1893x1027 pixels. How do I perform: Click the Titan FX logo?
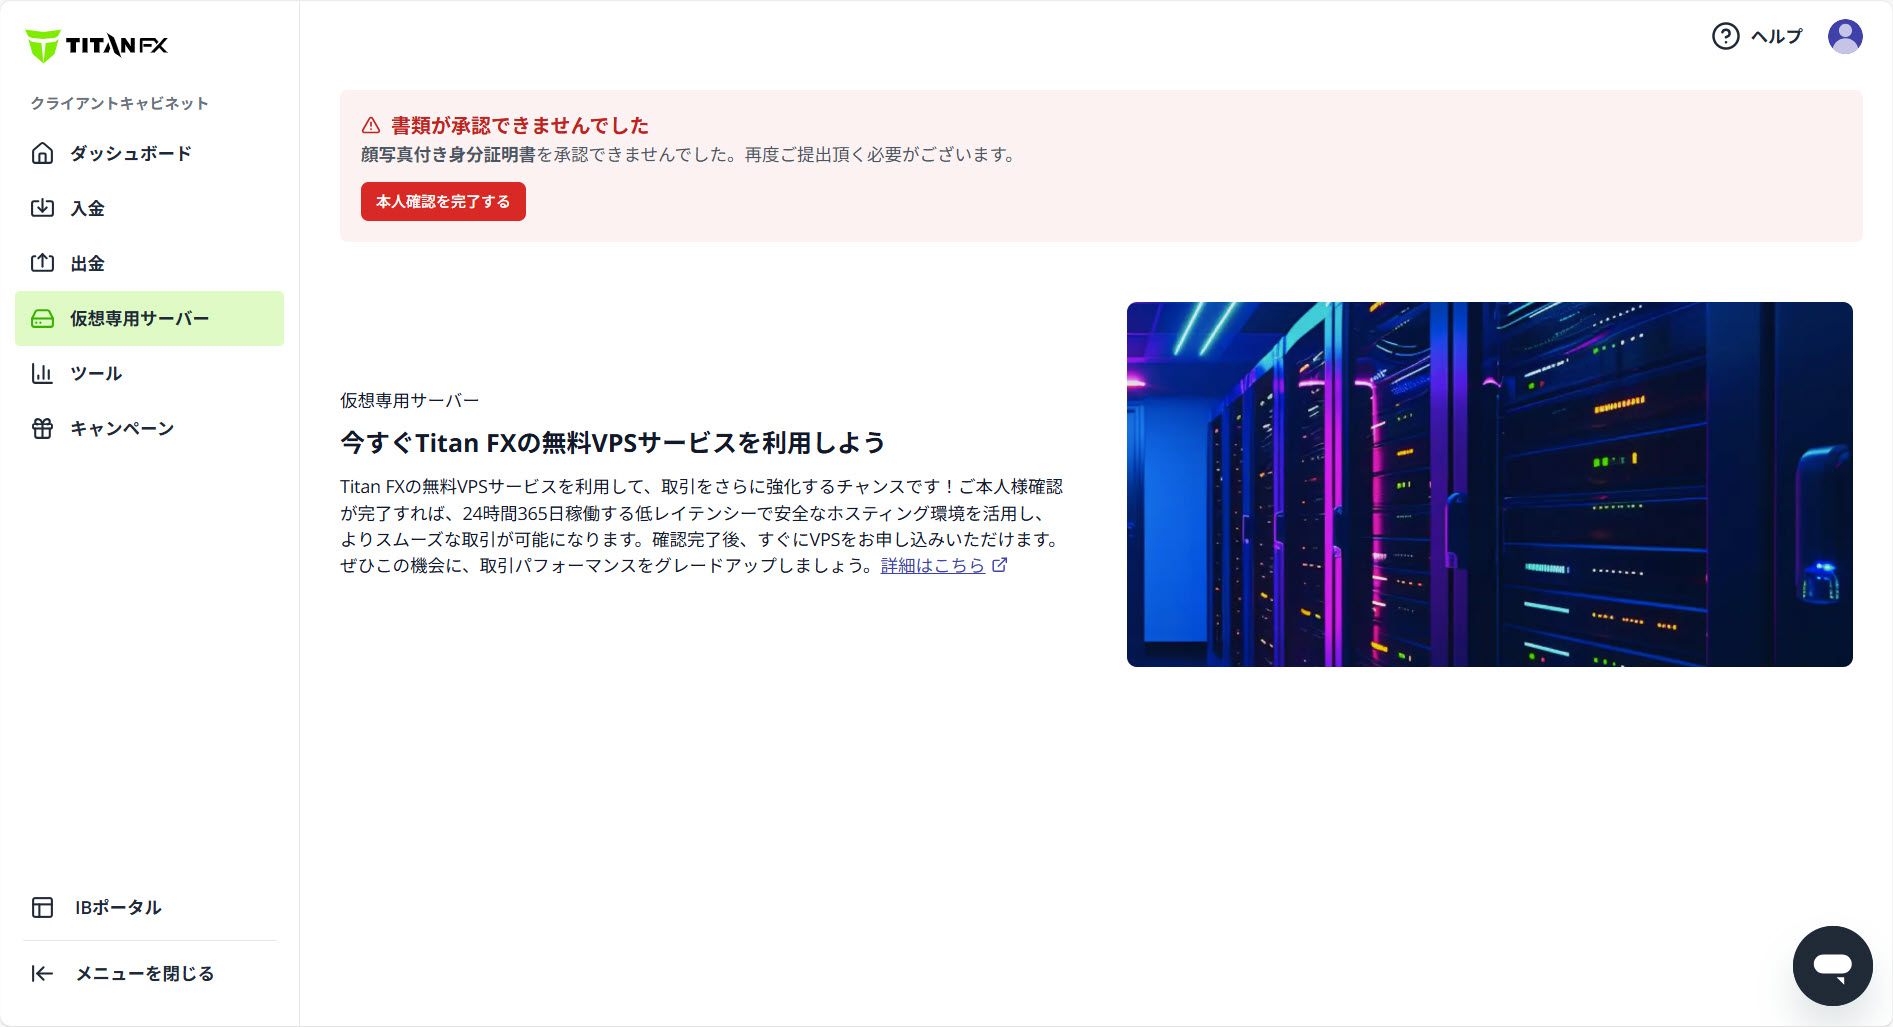[98, 45]
